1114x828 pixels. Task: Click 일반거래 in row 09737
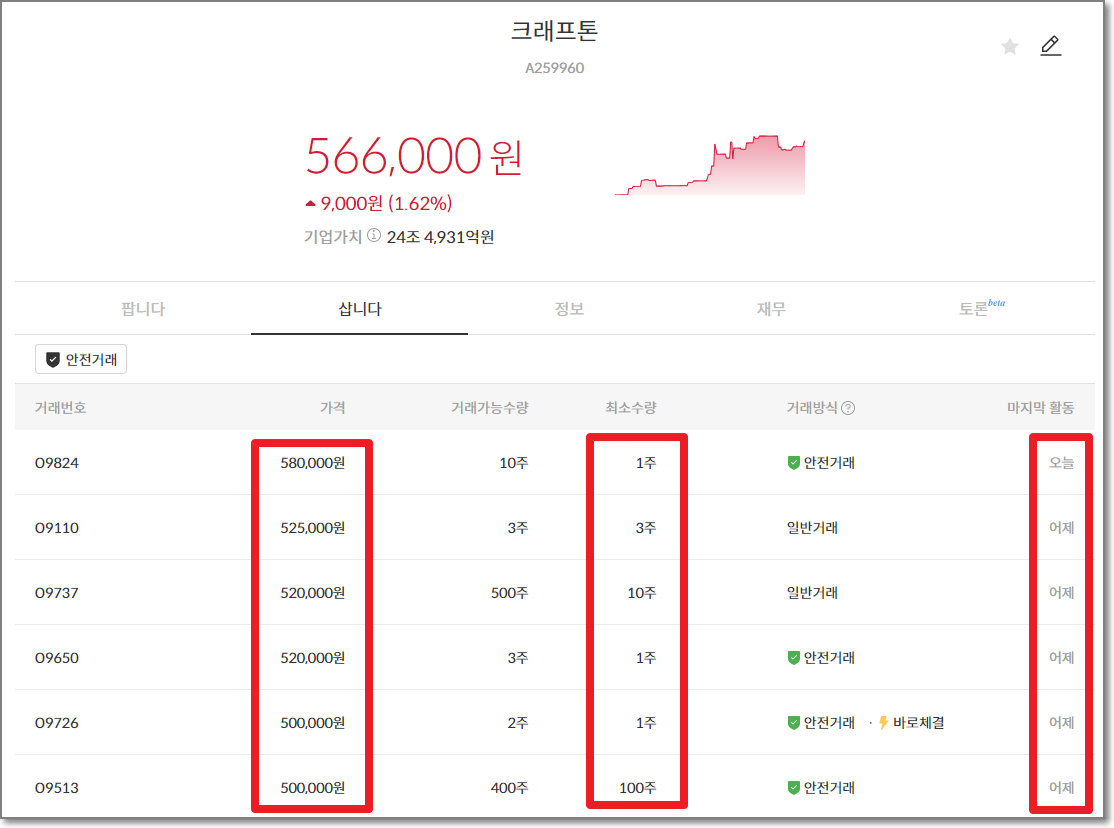point(812,593)
